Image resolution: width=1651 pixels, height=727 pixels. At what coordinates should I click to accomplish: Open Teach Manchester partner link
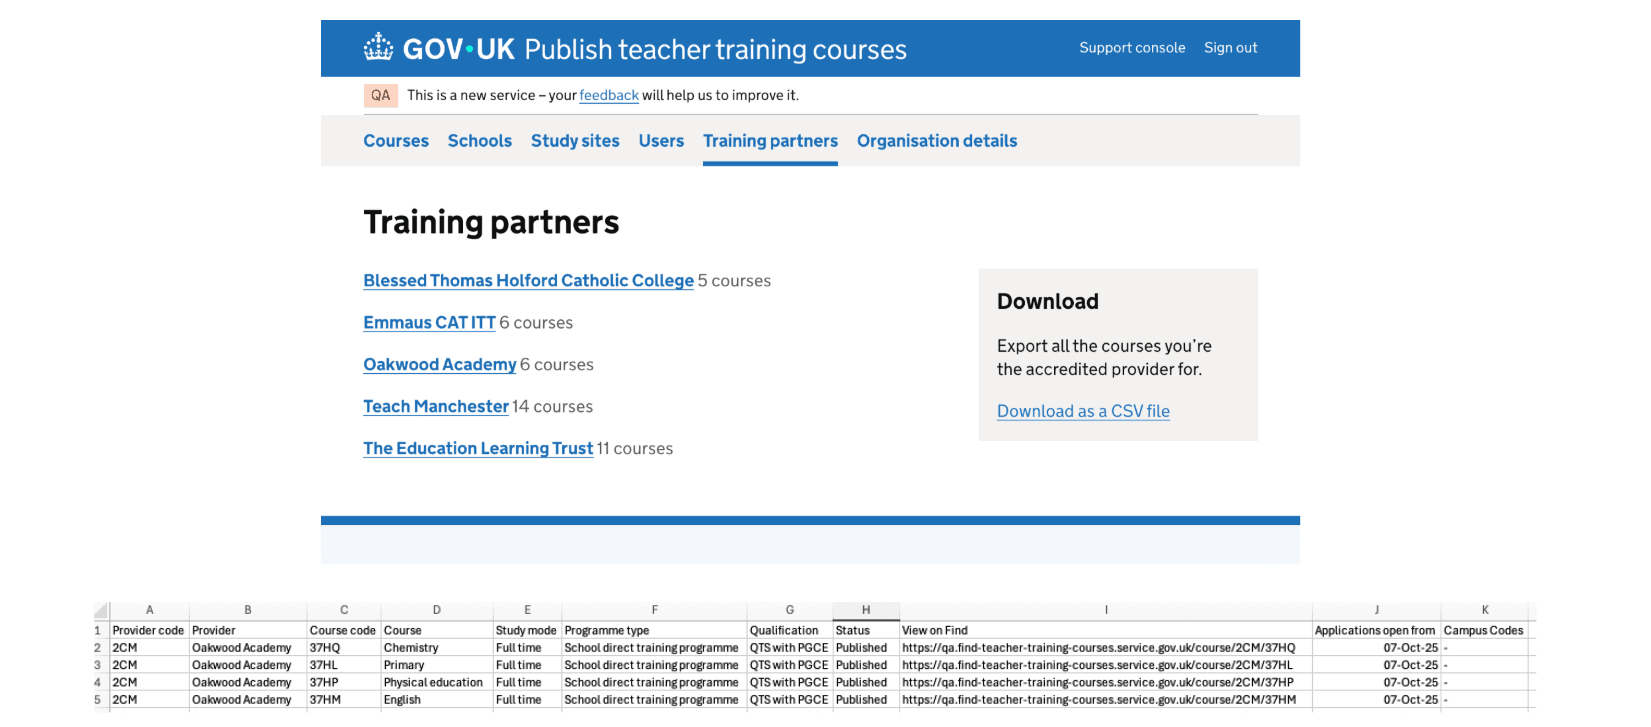pyautogui.click(x=436, y=407)
